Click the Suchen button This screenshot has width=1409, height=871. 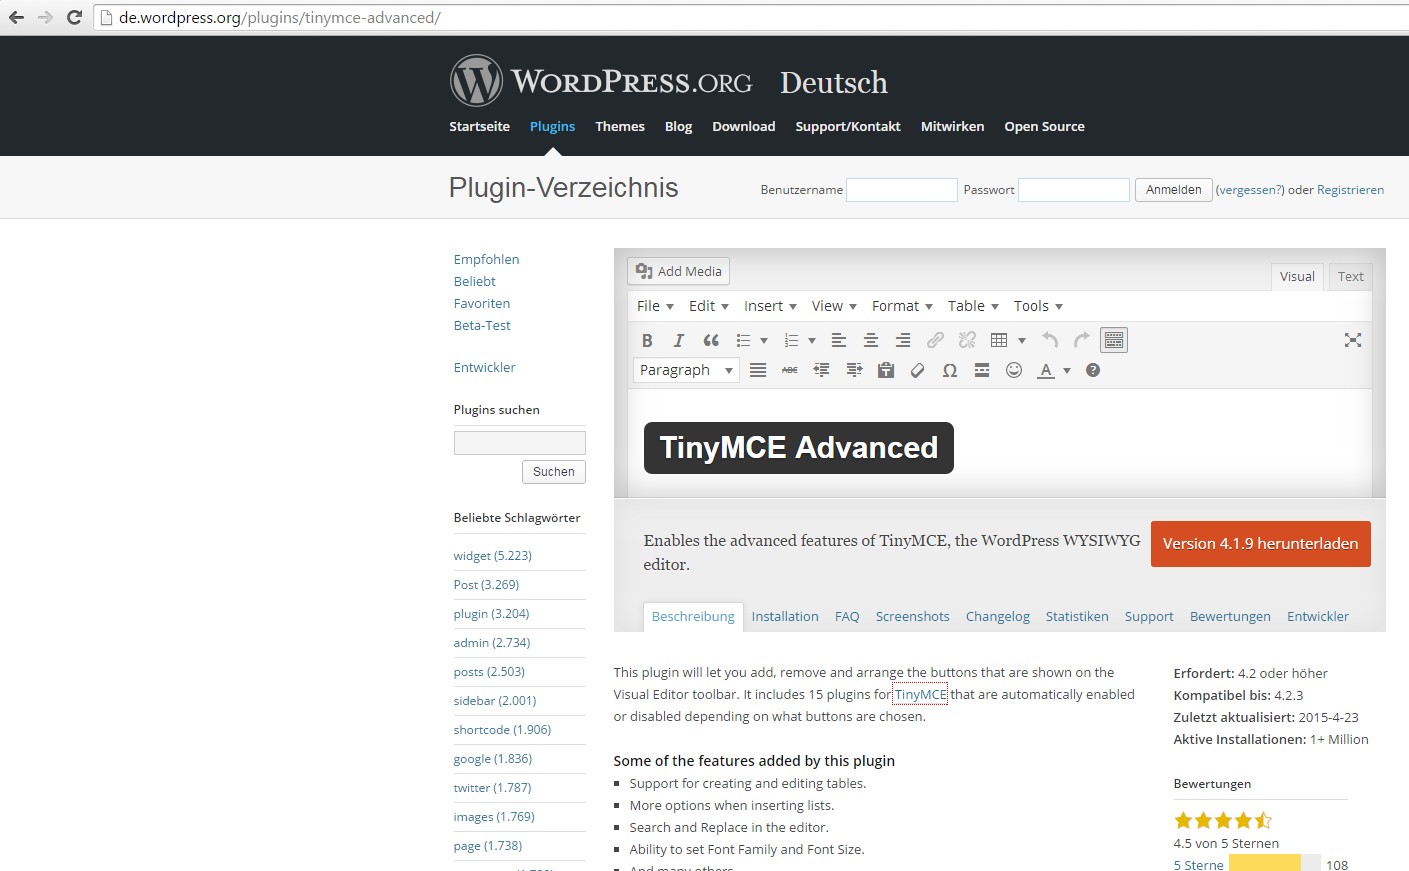coord(554,472)
